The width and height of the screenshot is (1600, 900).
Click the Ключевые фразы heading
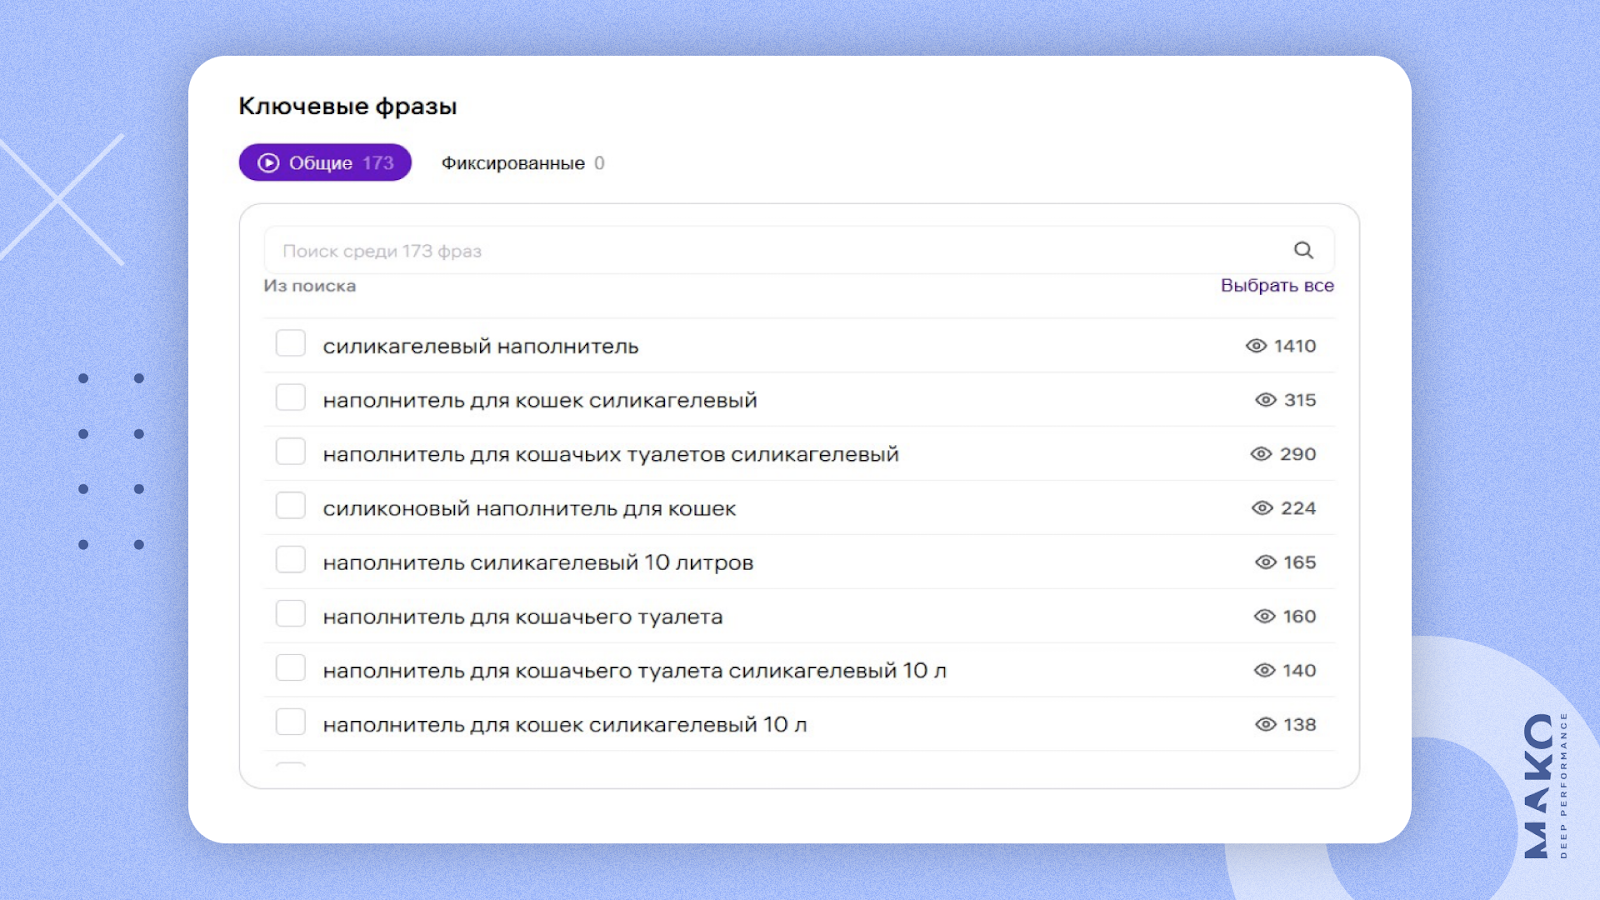click(348, 106)
